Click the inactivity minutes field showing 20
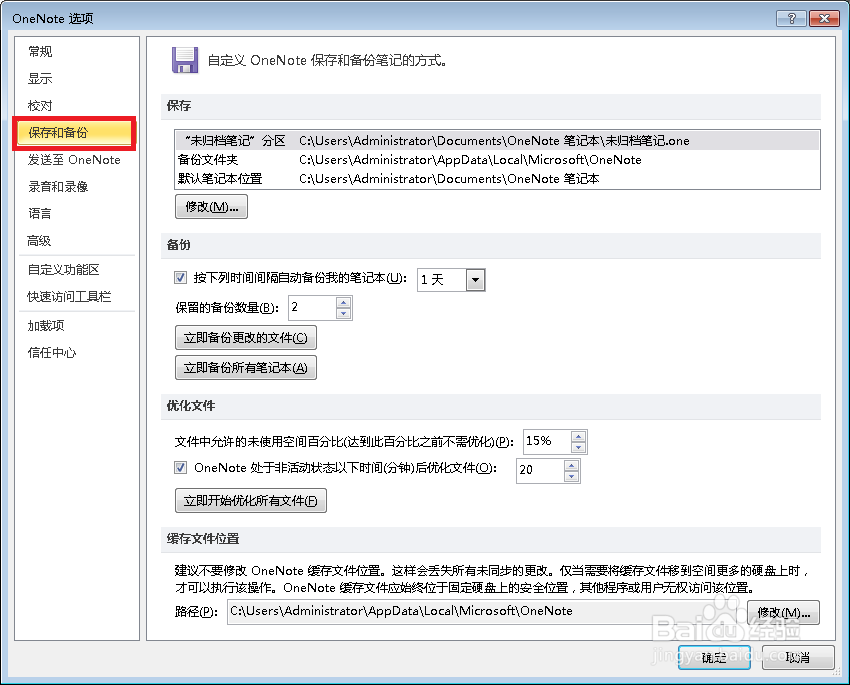 [540, 470]
